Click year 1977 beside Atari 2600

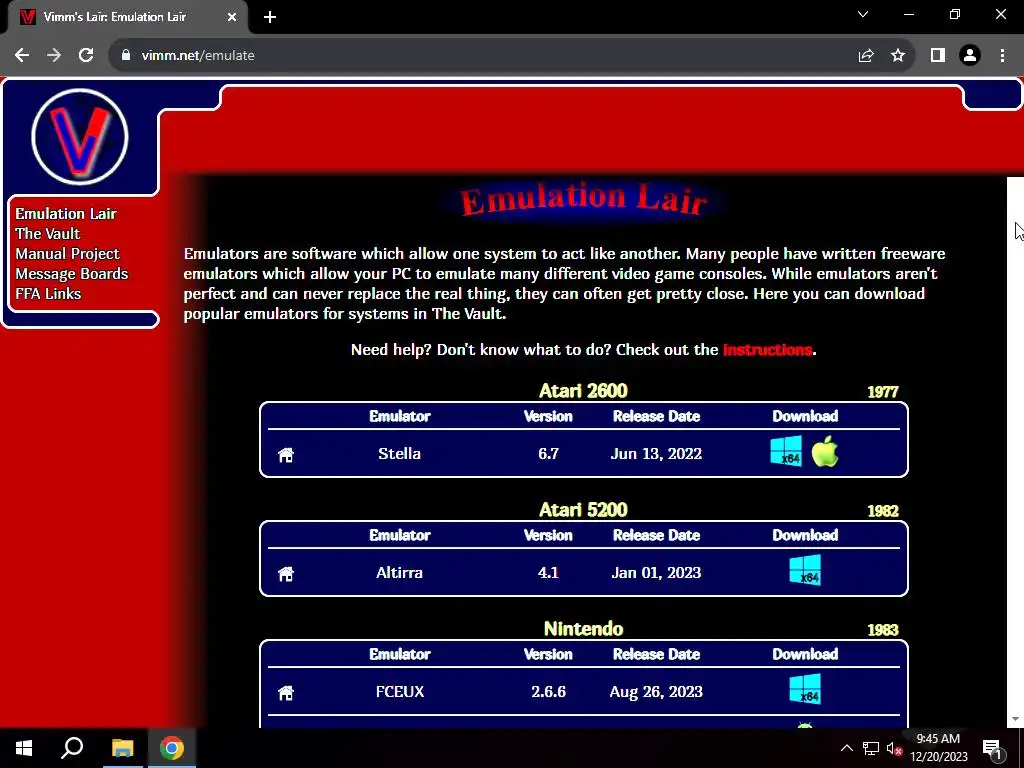click(883, 392)
